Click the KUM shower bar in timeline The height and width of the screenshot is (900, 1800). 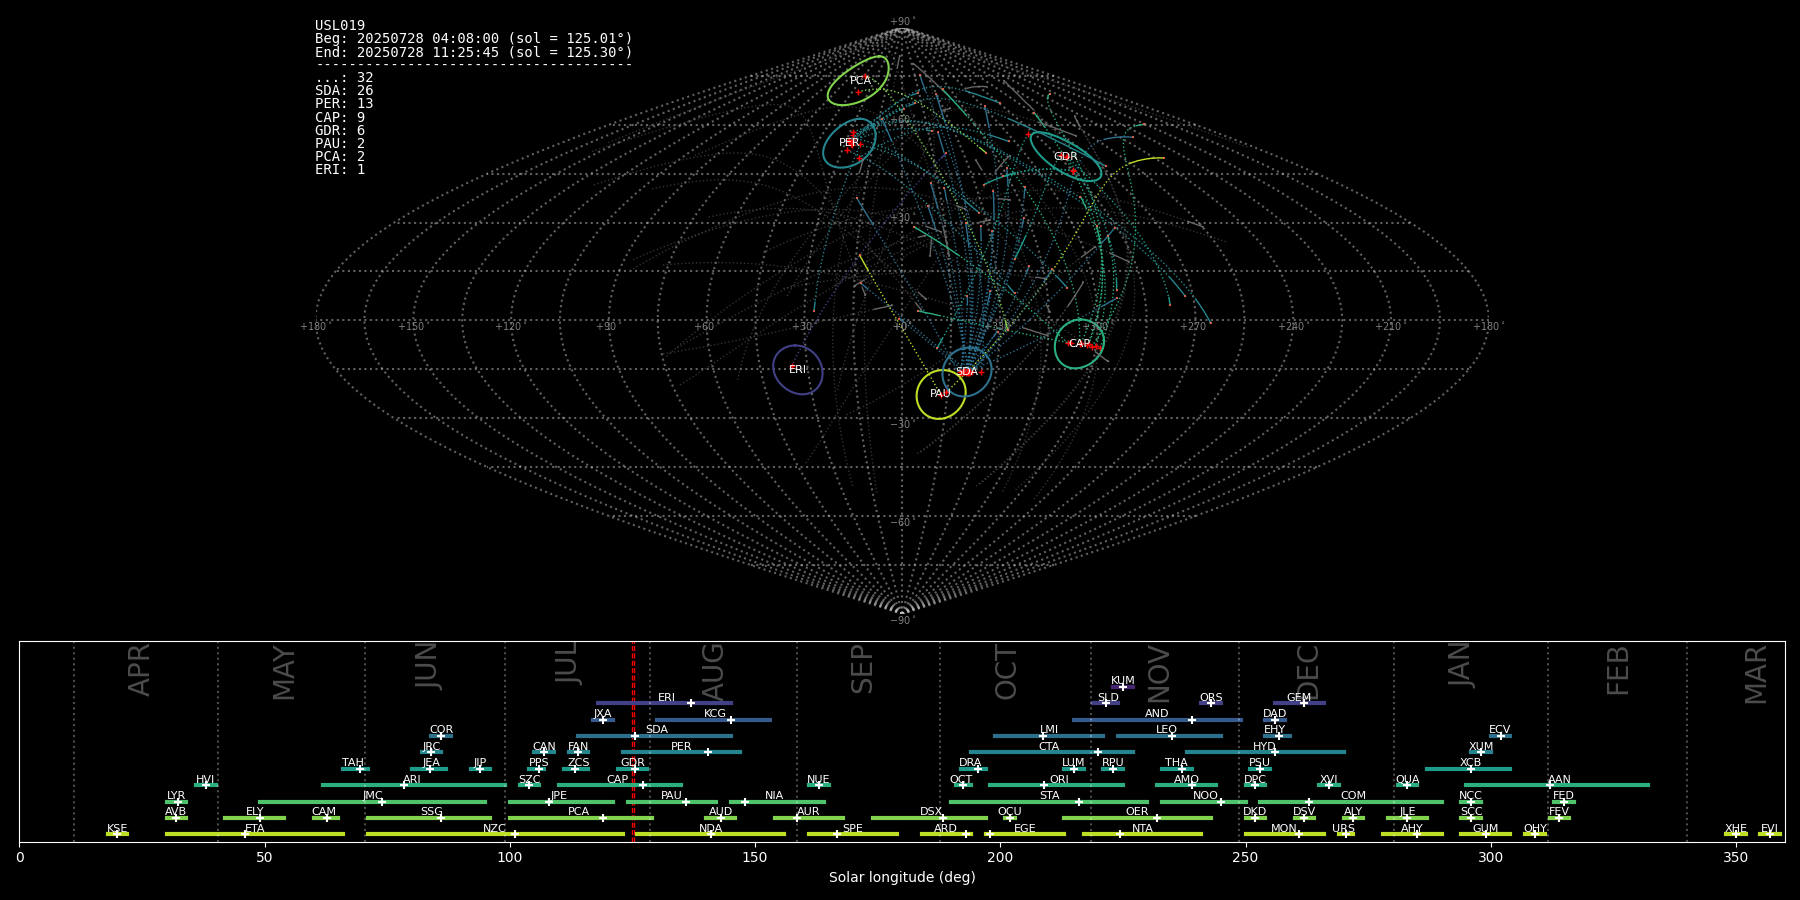tap(1123, 687)
